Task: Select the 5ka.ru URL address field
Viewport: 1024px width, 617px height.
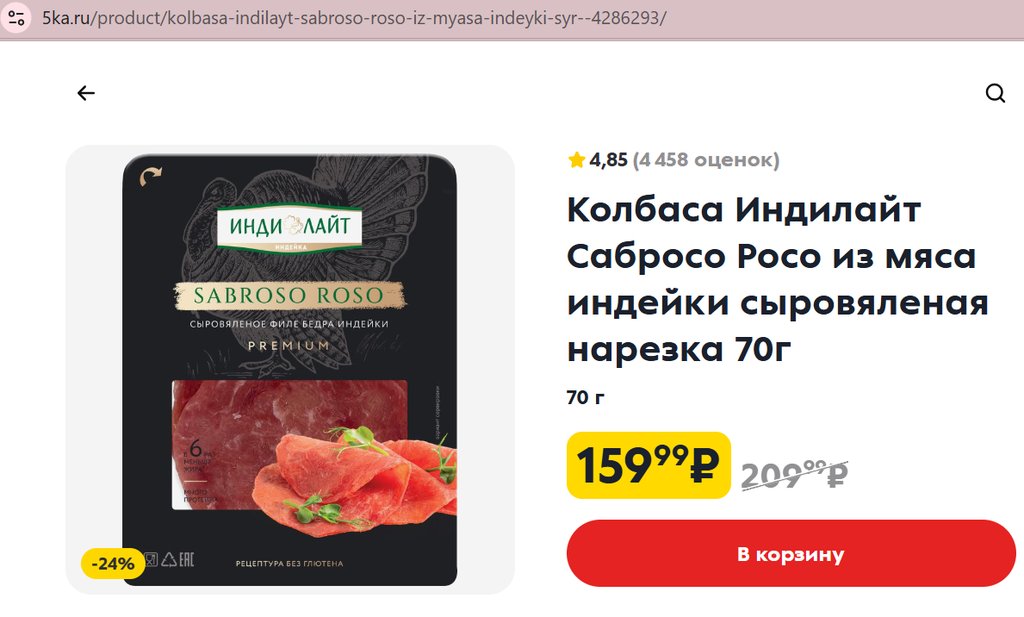Action: [x=355, y=18]
